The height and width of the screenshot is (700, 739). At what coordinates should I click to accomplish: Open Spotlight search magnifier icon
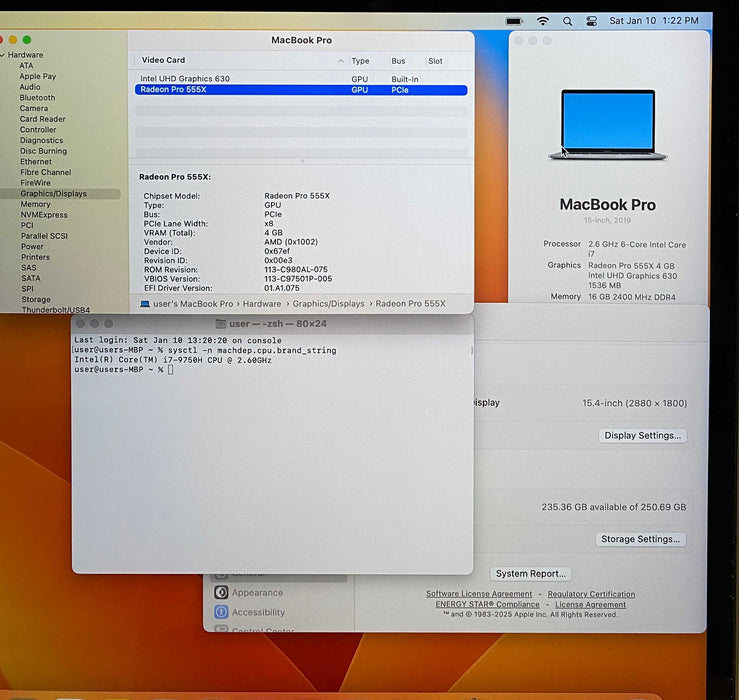click(x=567, y=21)
